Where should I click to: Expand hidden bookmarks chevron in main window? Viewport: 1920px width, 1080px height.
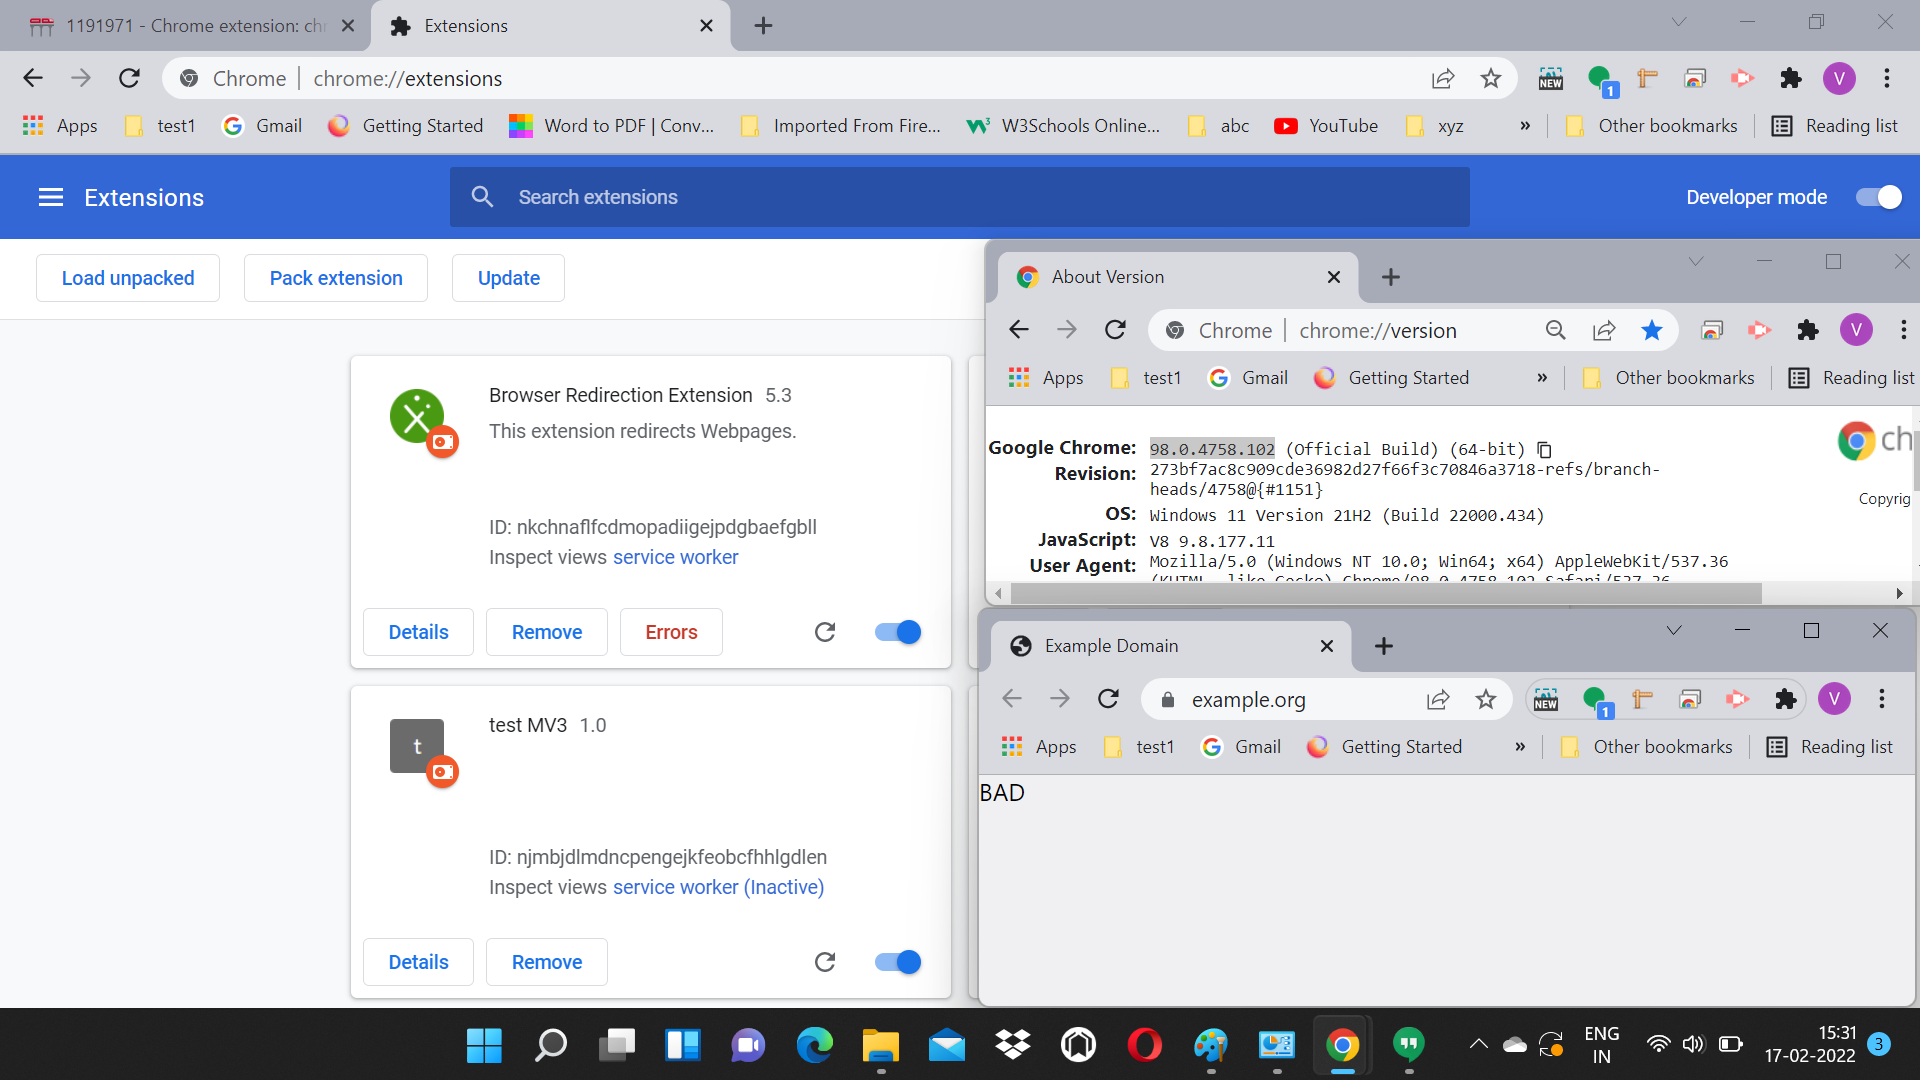point(1524,125)
